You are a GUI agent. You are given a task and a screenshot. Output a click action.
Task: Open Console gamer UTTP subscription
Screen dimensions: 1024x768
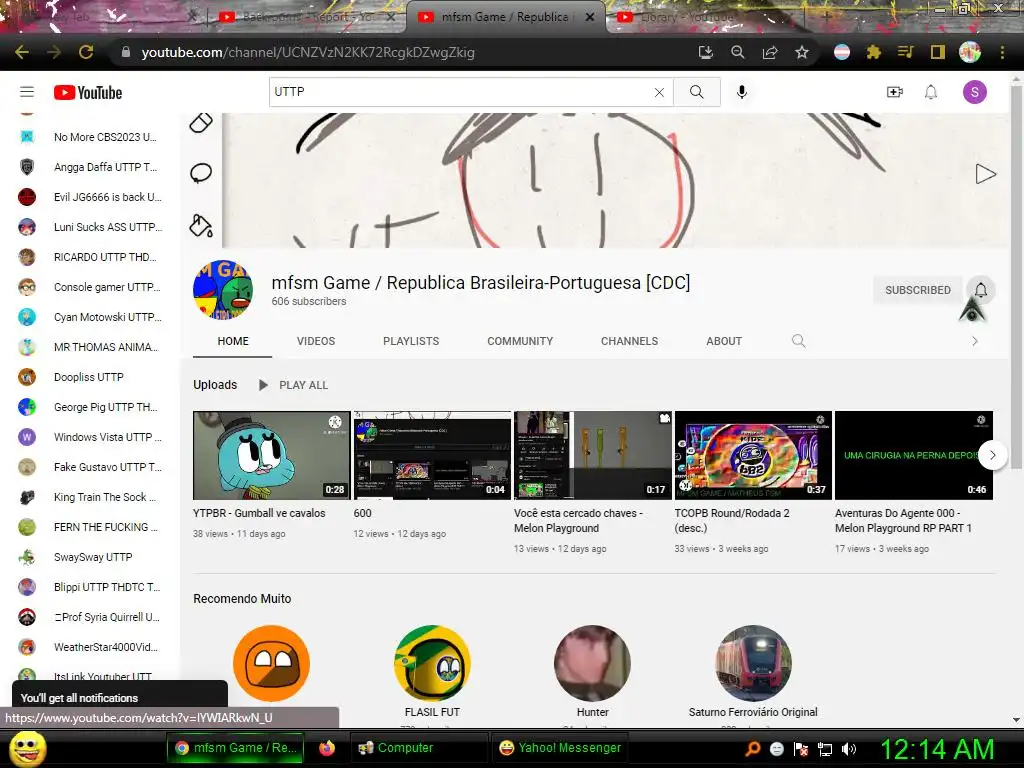(91, 287)
